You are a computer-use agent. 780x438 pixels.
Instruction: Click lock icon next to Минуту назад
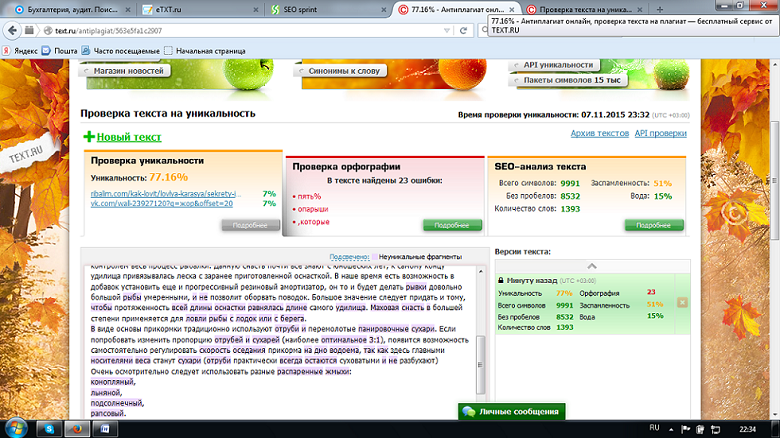[500, 280]
